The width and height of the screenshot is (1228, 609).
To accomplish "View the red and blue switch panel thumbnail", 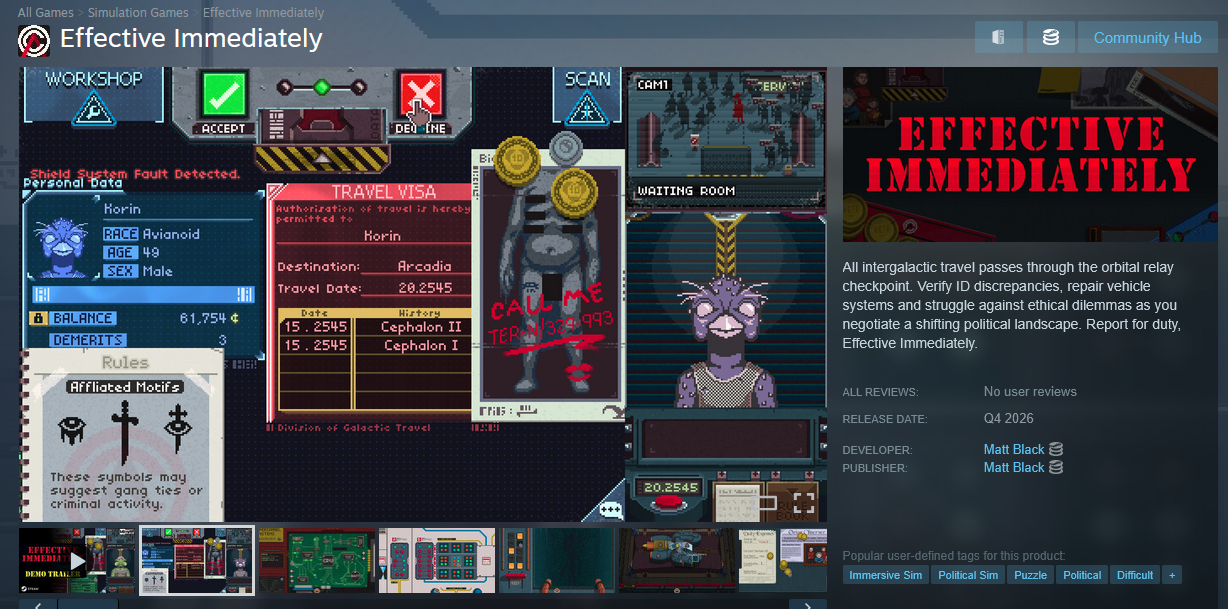I will (x=437, y=561).
